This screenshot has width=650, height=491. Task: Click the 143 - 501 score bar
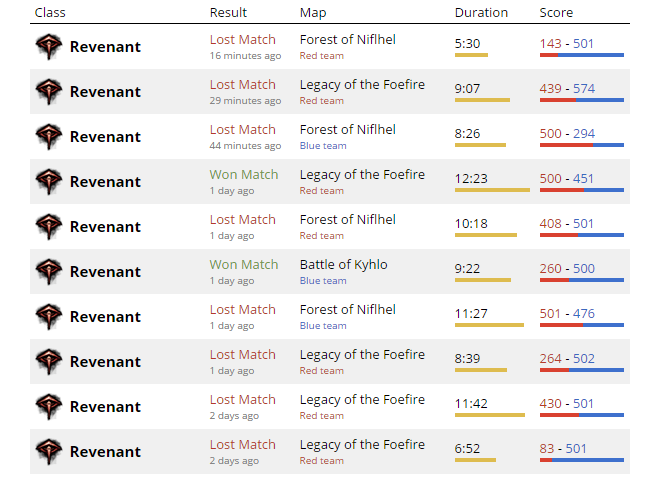pyautogui.click(x=582, y=55)
